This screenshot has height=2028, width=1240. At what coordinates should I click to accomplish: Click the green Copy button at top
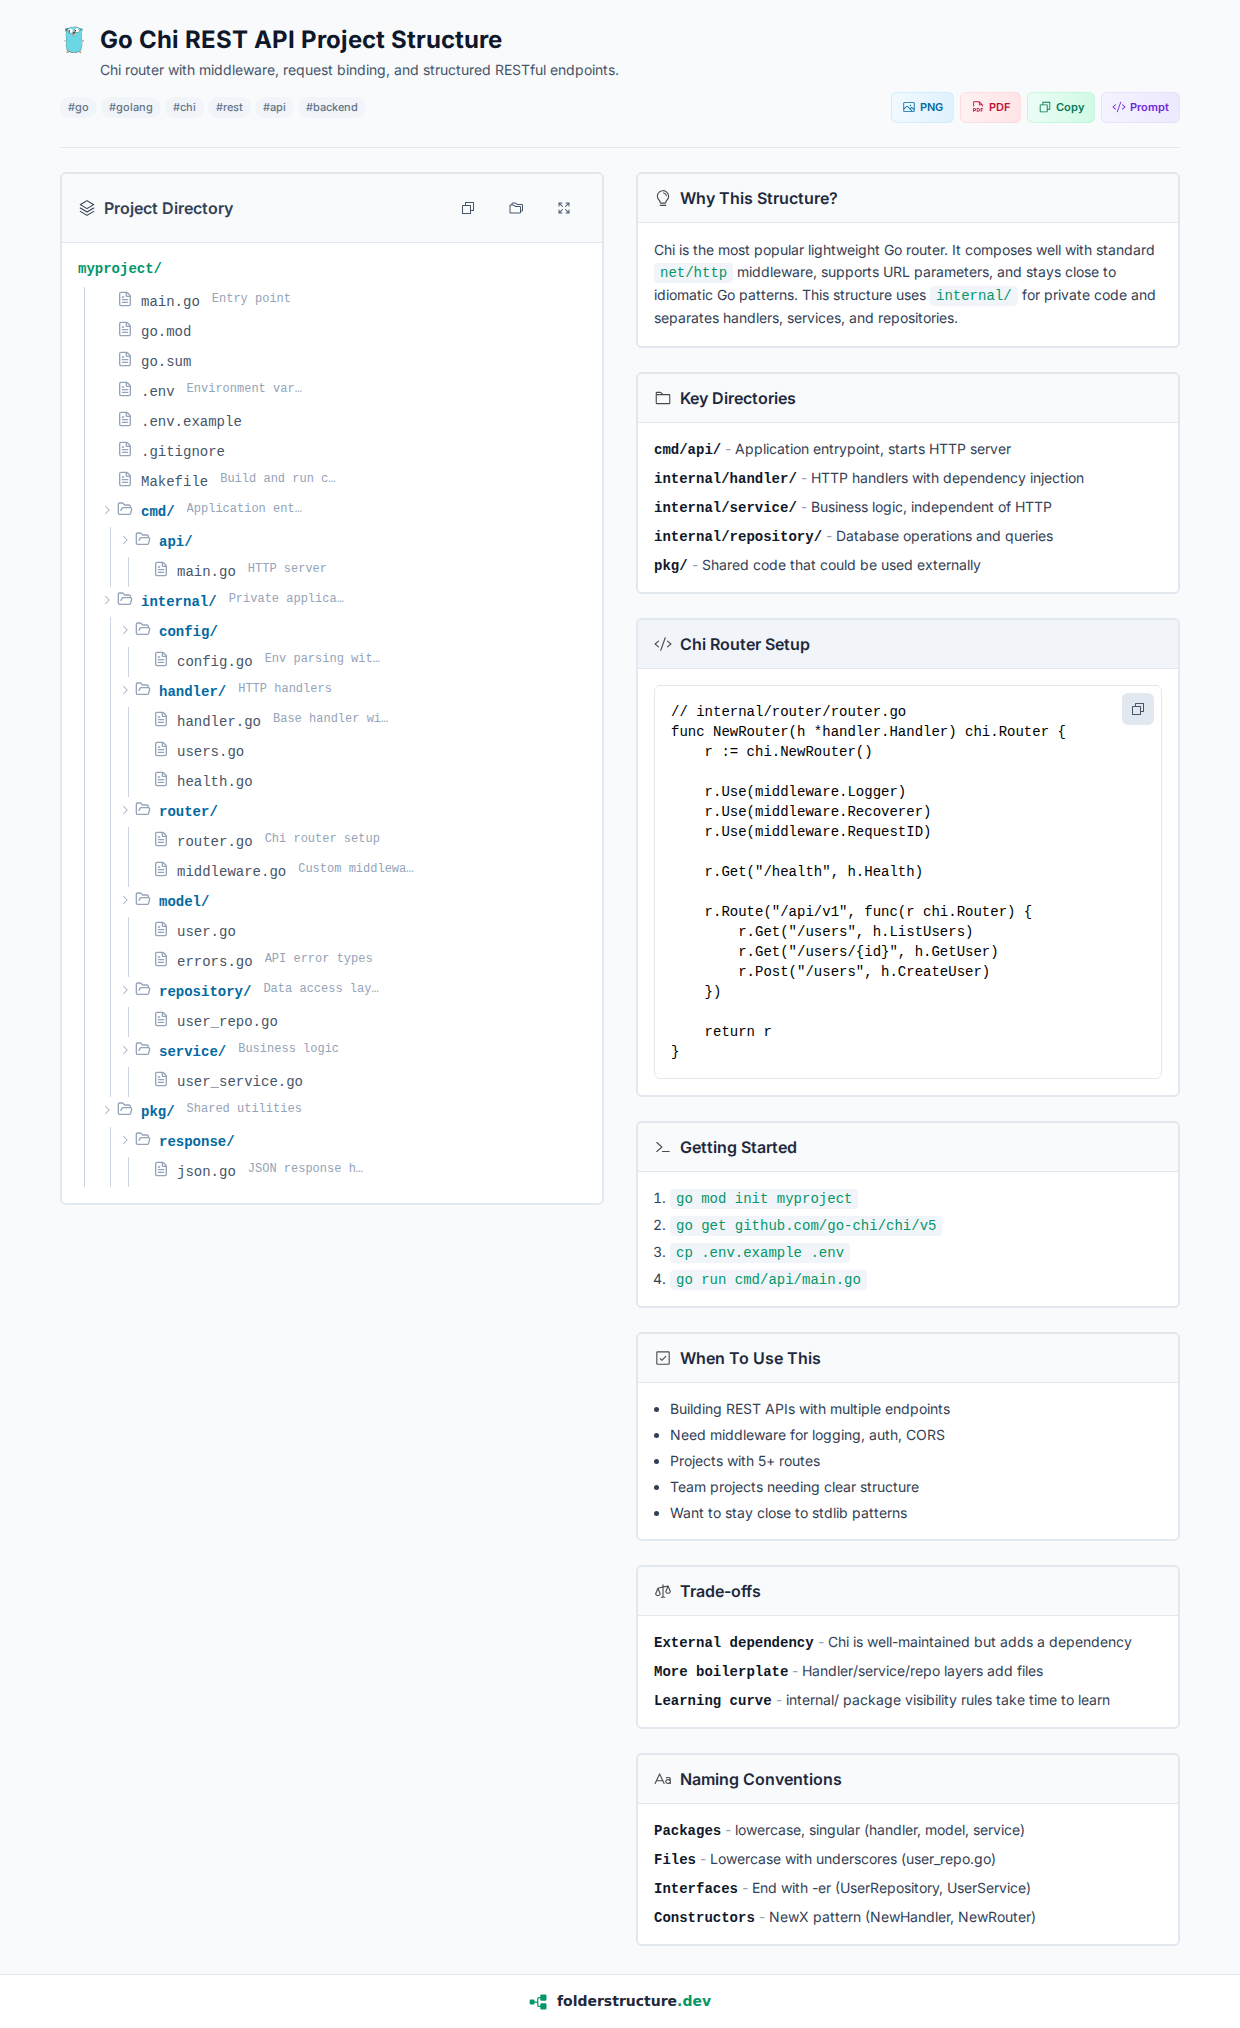1061,107
